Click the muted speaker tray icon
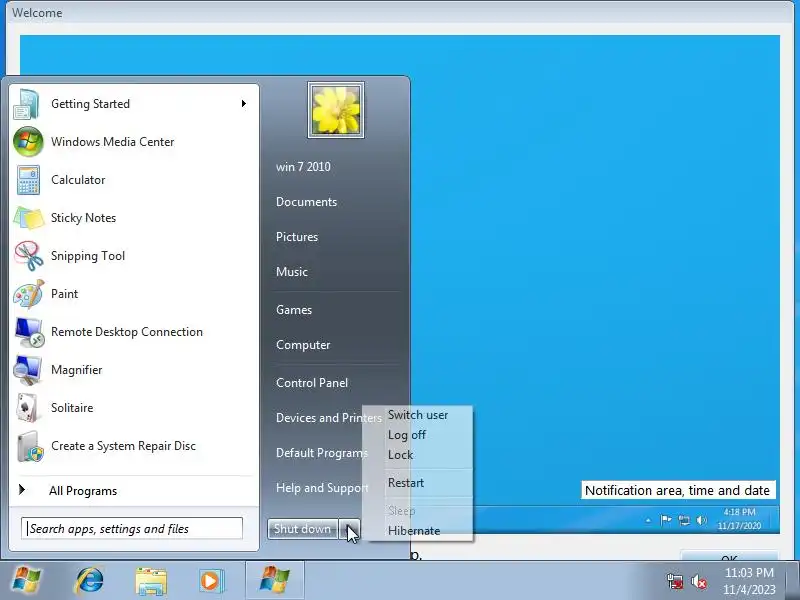Viewport: 800px width, 600px height. 698,581
